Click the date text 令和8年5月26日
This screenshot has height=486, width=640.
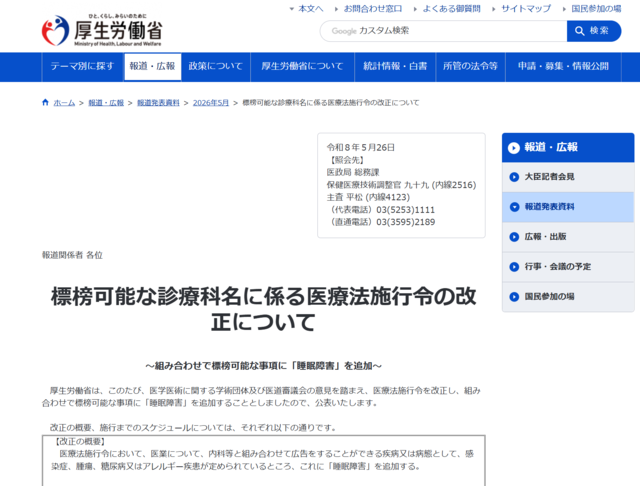[360, 148]
